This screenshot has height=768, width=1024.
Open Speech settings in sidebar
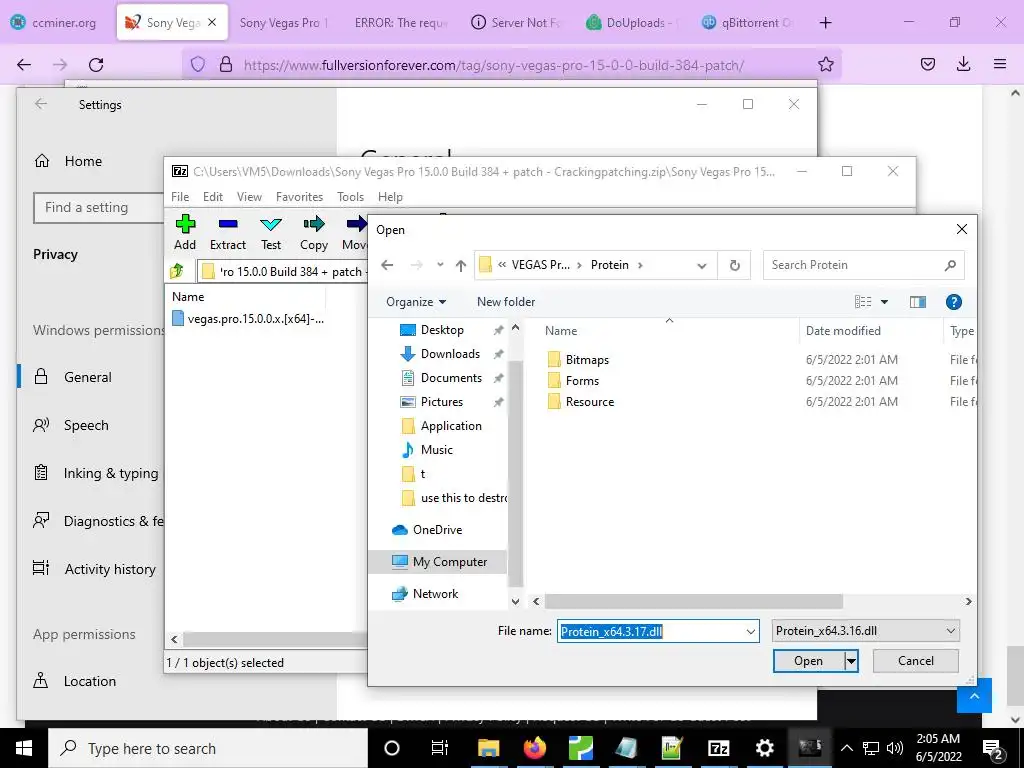click(x=86, y=425)
